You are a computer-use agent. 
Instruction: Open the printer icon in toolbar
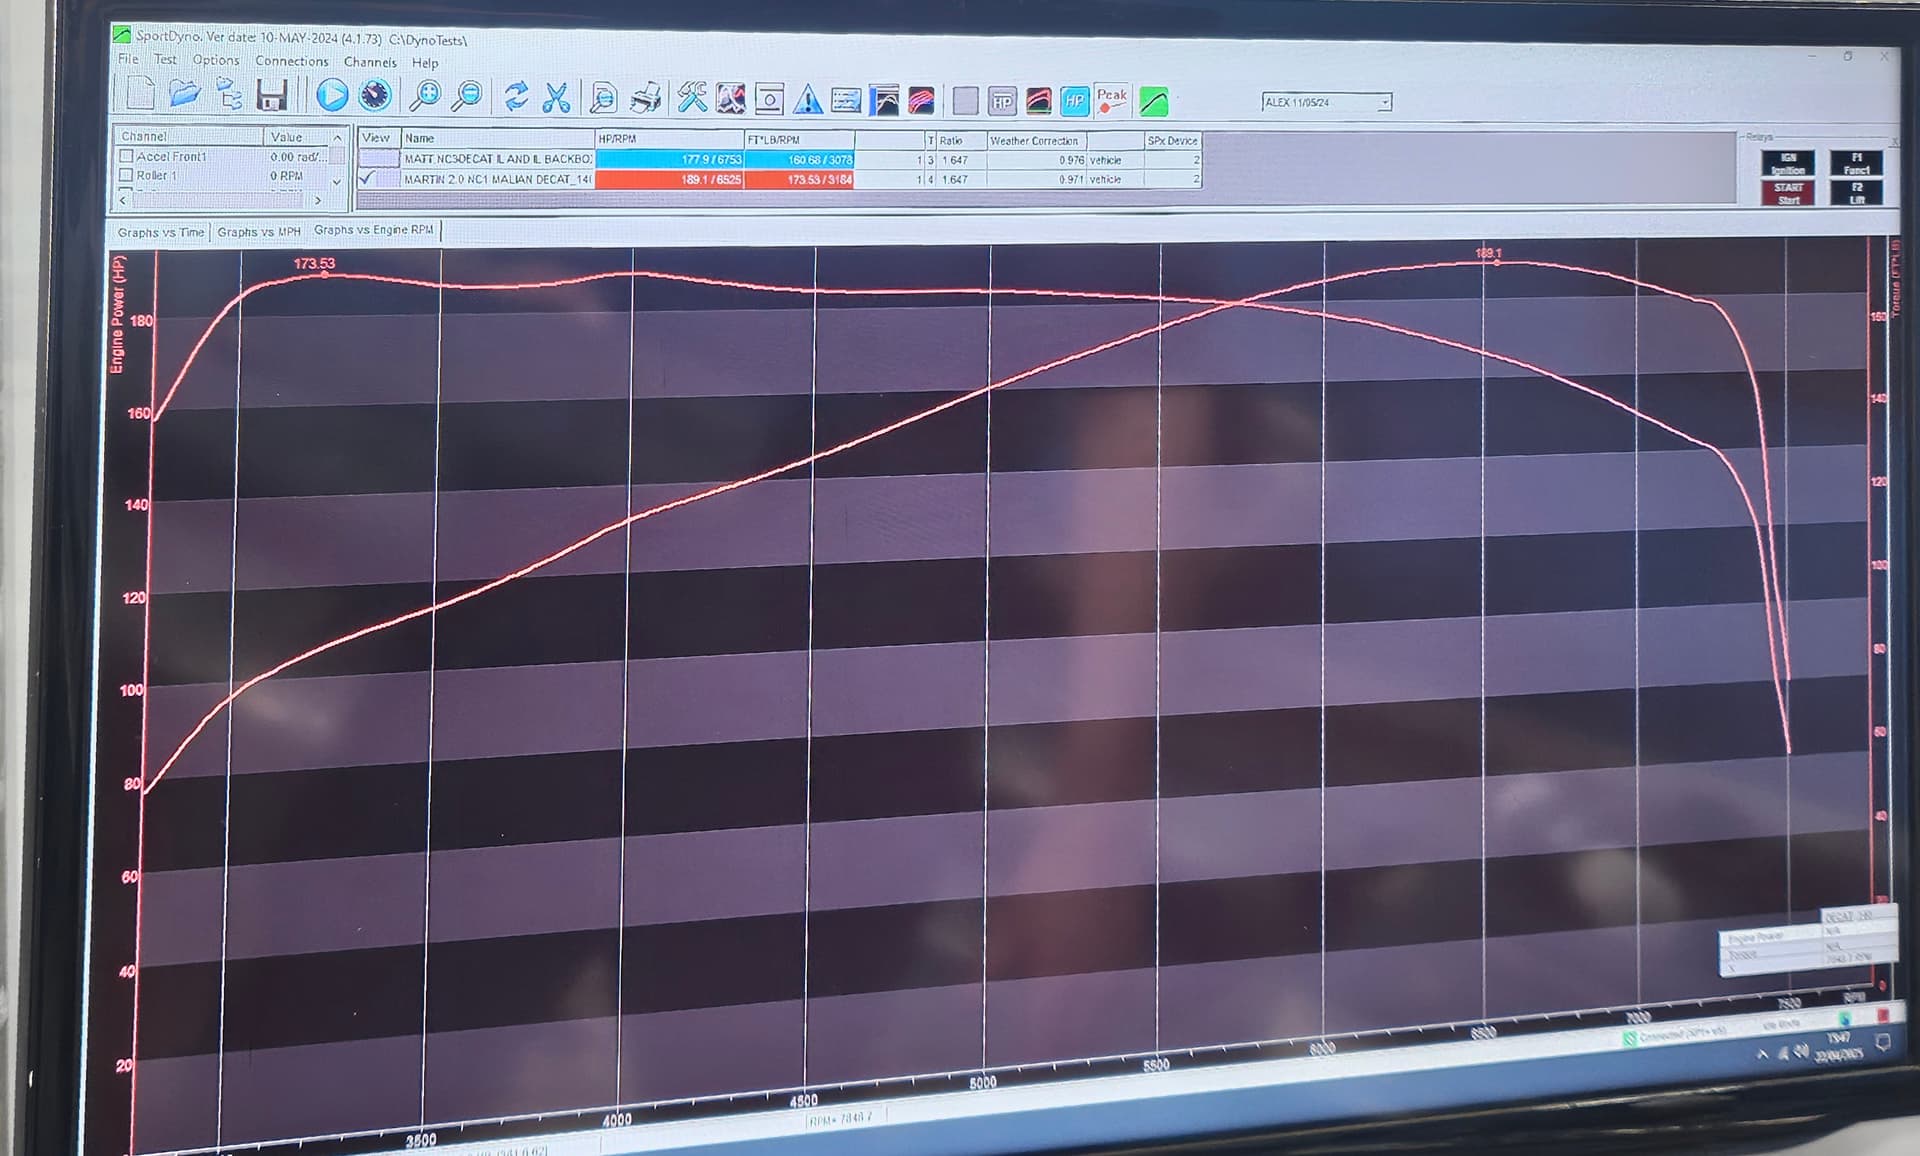pos(645,98)
